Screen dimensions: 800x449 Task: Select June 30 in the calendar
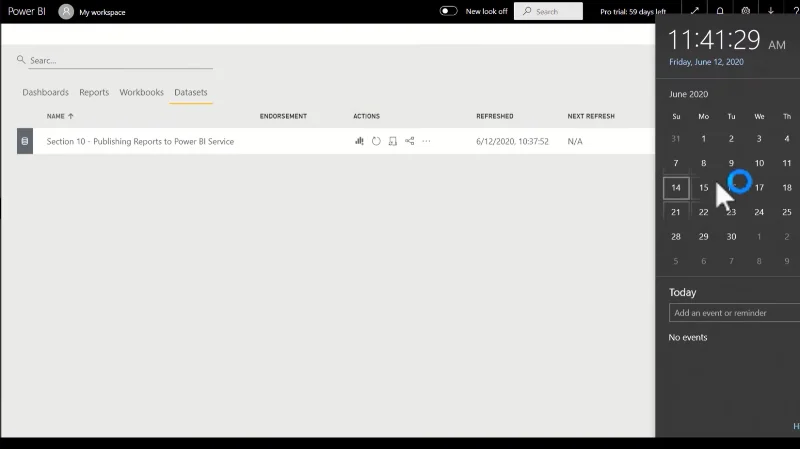pos(731,237)
